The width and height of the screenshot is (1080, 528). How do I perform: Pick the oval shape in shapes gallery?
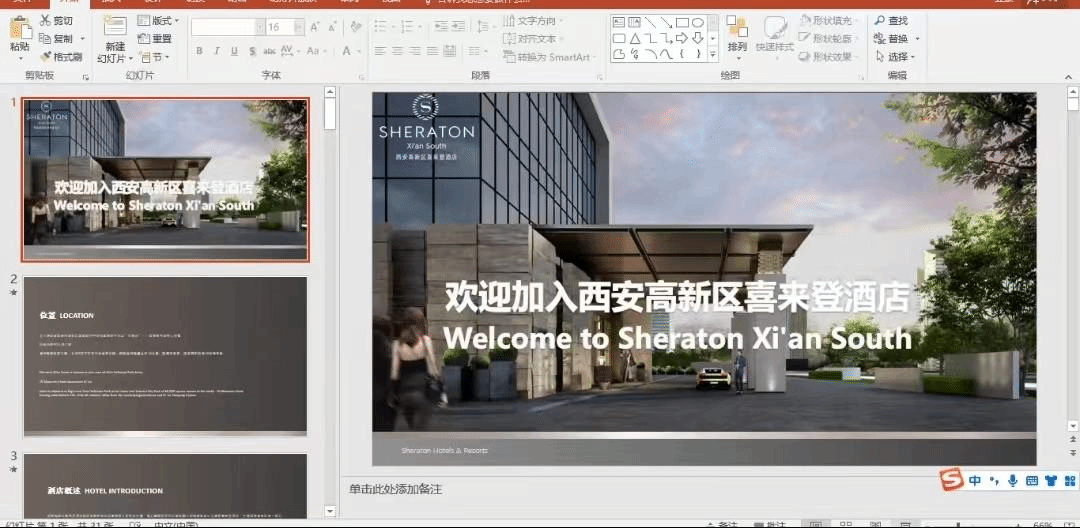point(697,22)
